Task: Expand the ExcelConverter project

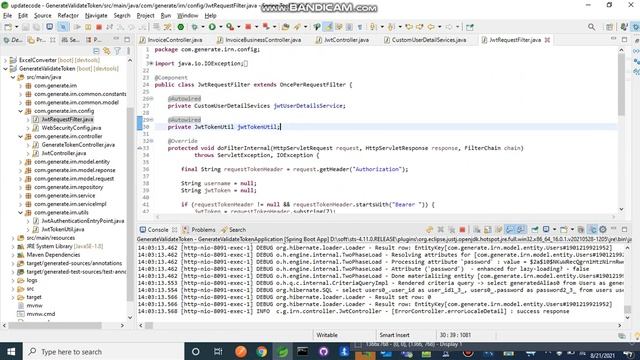Action: [6, 60]
